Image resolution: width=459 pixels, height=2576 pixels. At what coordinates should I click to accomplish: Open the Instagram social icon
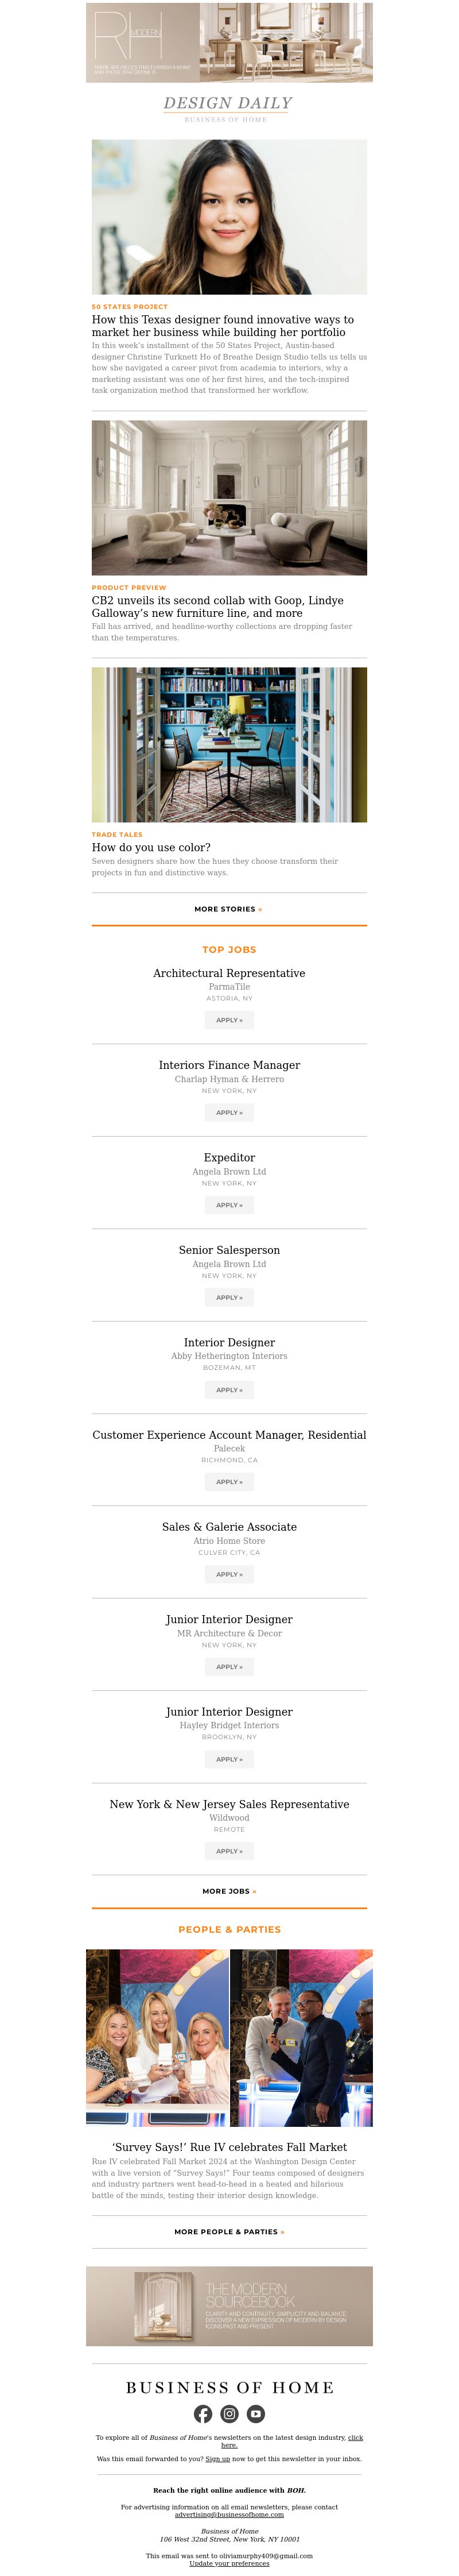[229, 2414]
